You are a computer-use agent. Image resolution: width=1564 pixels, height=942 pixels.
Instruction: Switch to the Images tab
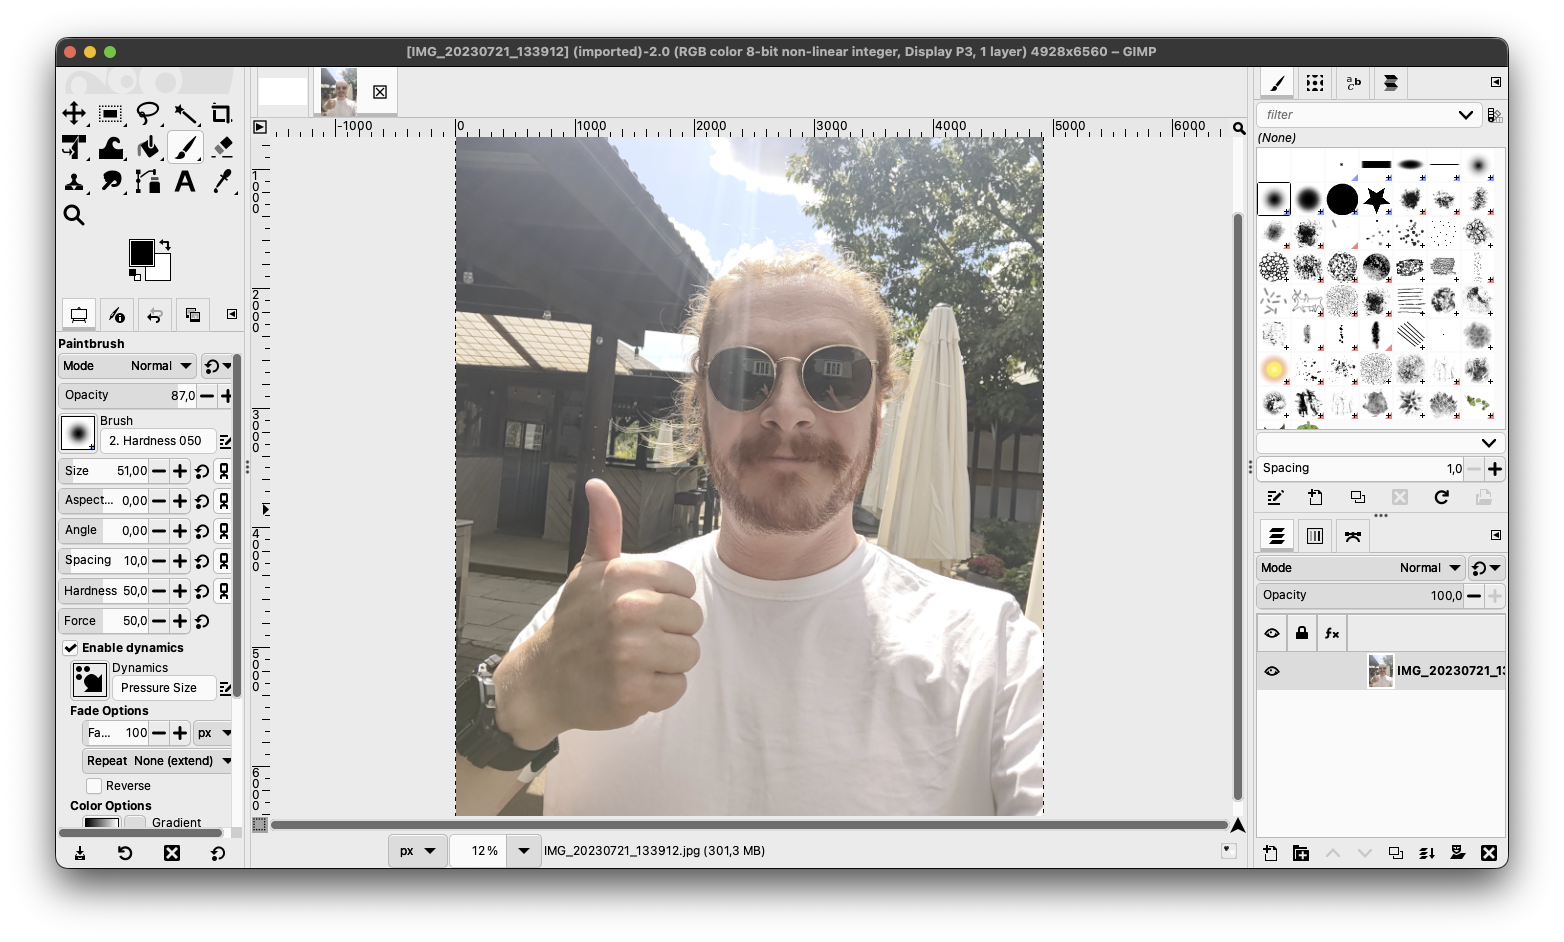click(x=193, y=315)
